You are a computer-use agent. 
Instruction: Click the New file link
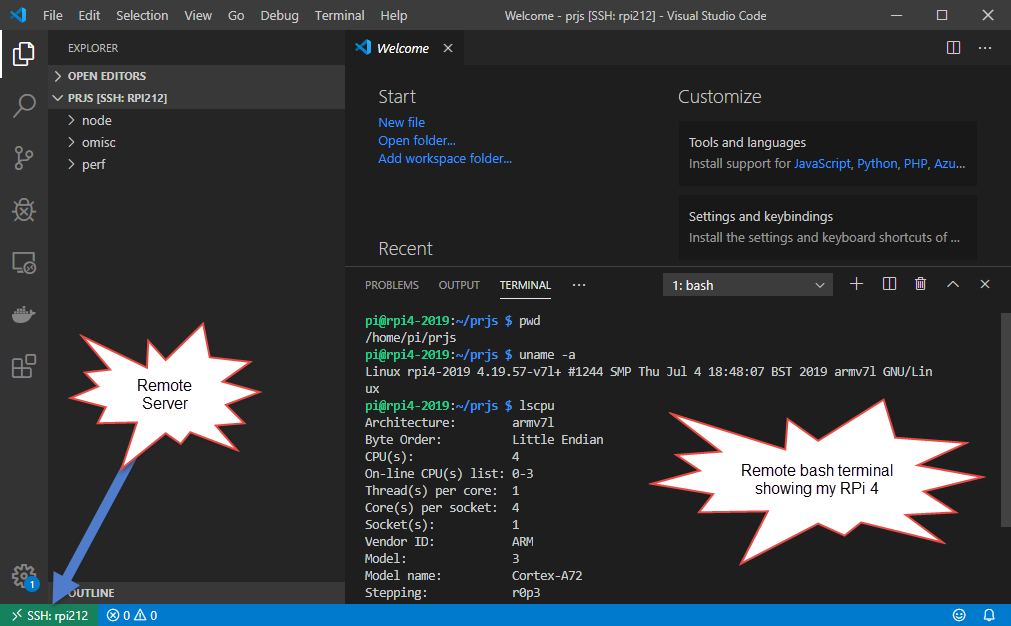pos(402,122)
